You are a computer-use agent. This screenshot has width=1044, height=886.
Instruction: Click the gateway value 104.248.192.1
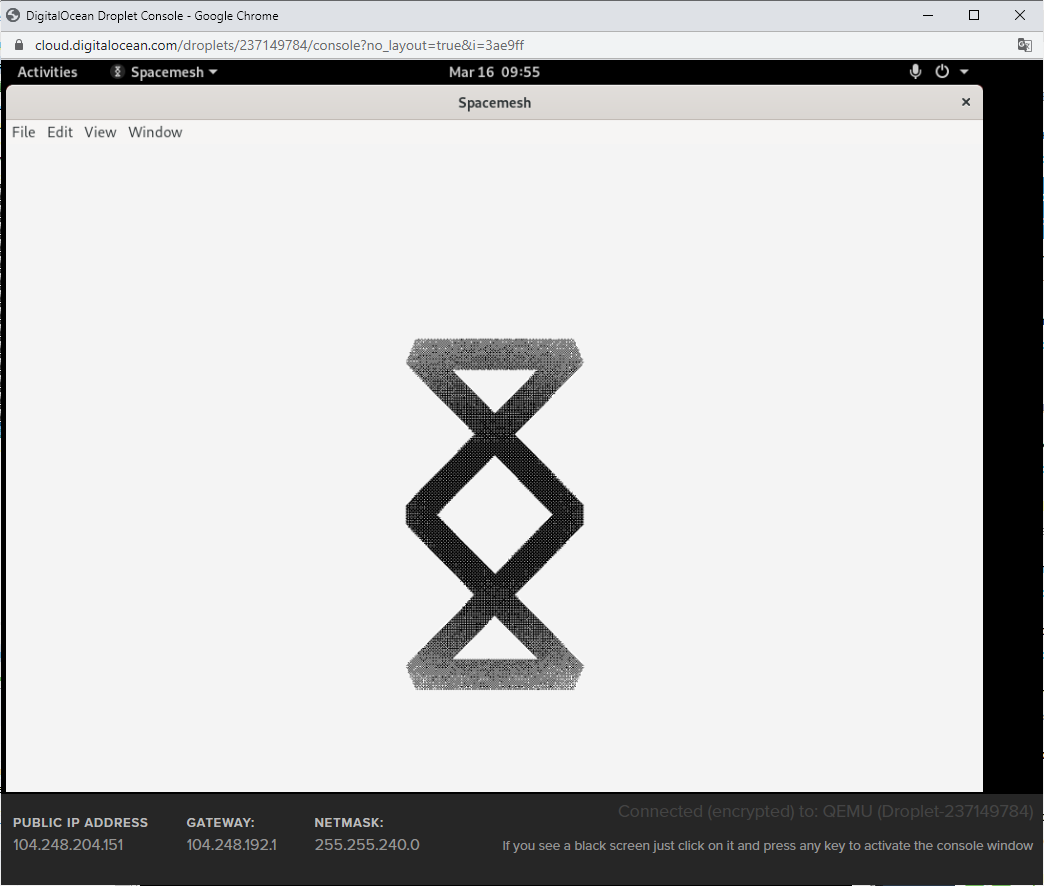click(231, 845)
